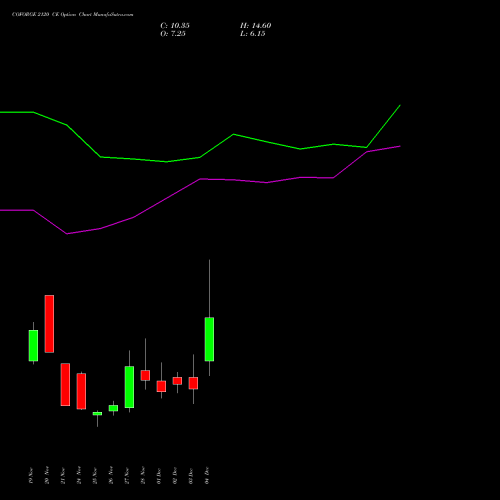Click the low value L: 6.15
Viewport: 500px width, 500px height.
tap(252, 34)
